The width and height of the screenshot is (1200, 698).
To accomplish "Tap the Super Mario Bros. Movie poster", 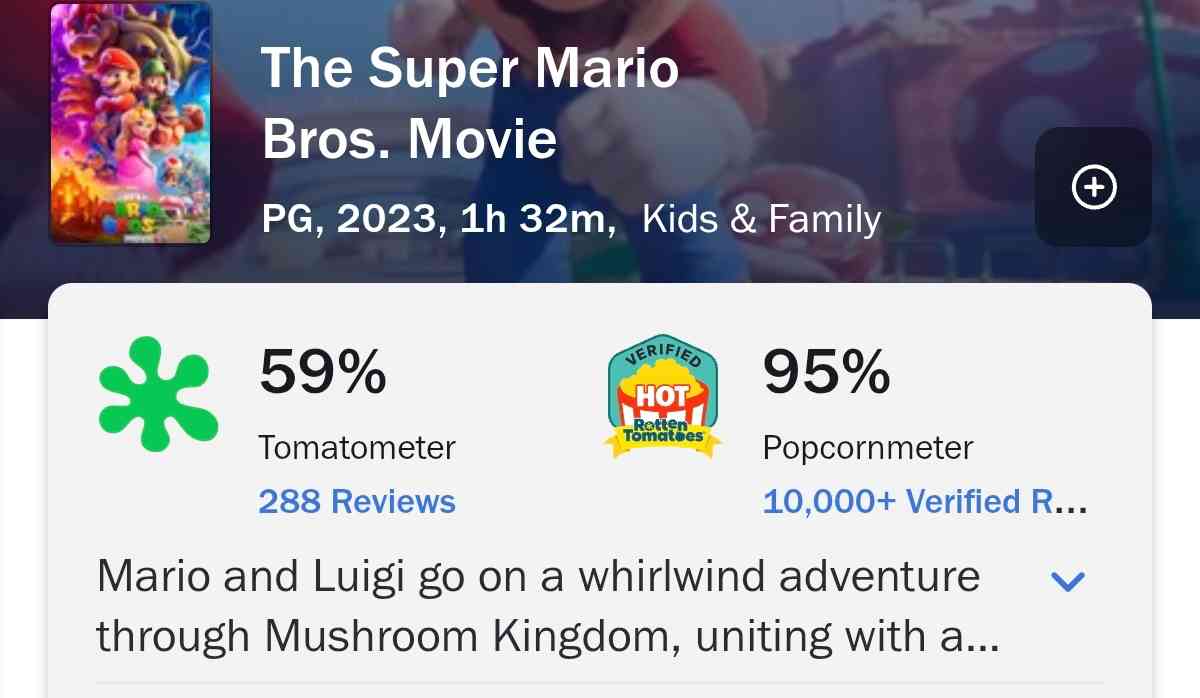I will click(x=131, y=122).
